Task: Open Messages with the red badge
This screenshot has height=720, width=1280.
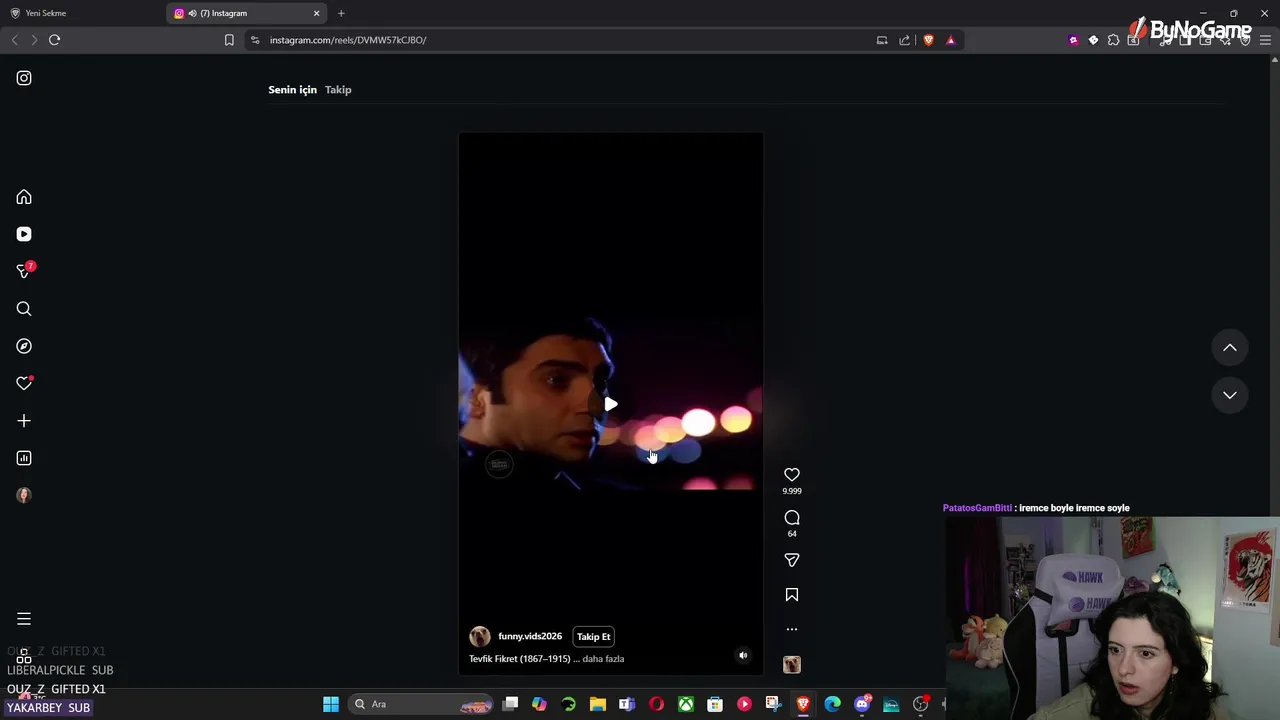Action: (24, 271)
